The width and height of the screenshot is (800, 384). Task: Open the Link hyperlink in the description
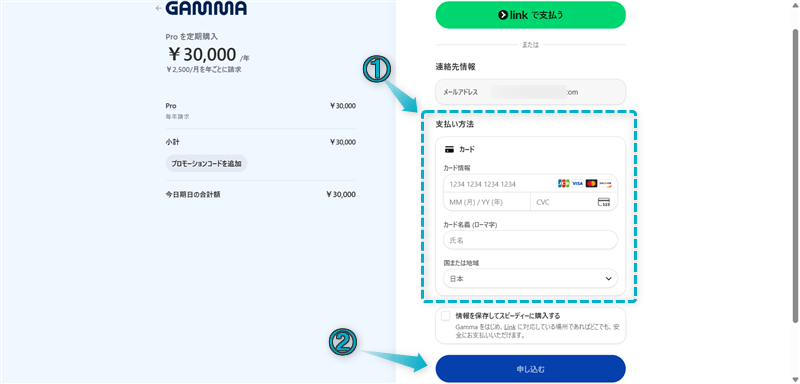(510, 326)
